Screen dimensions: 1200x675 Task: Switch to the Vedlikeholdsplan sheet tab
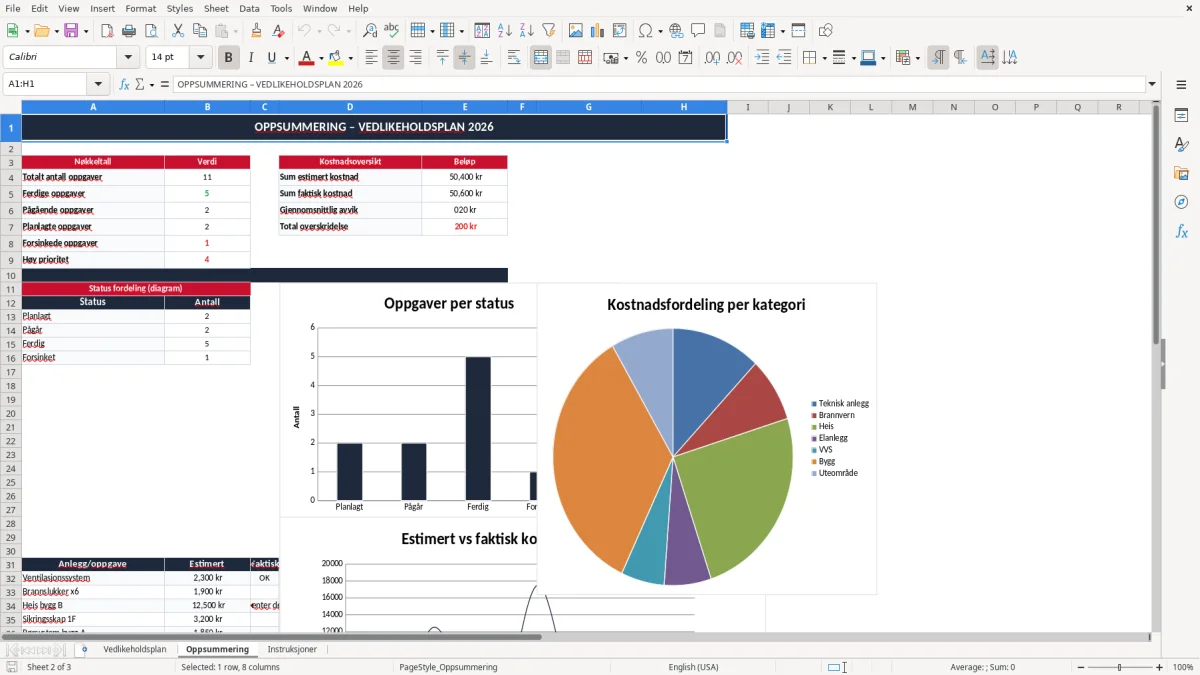pos(135,650)
